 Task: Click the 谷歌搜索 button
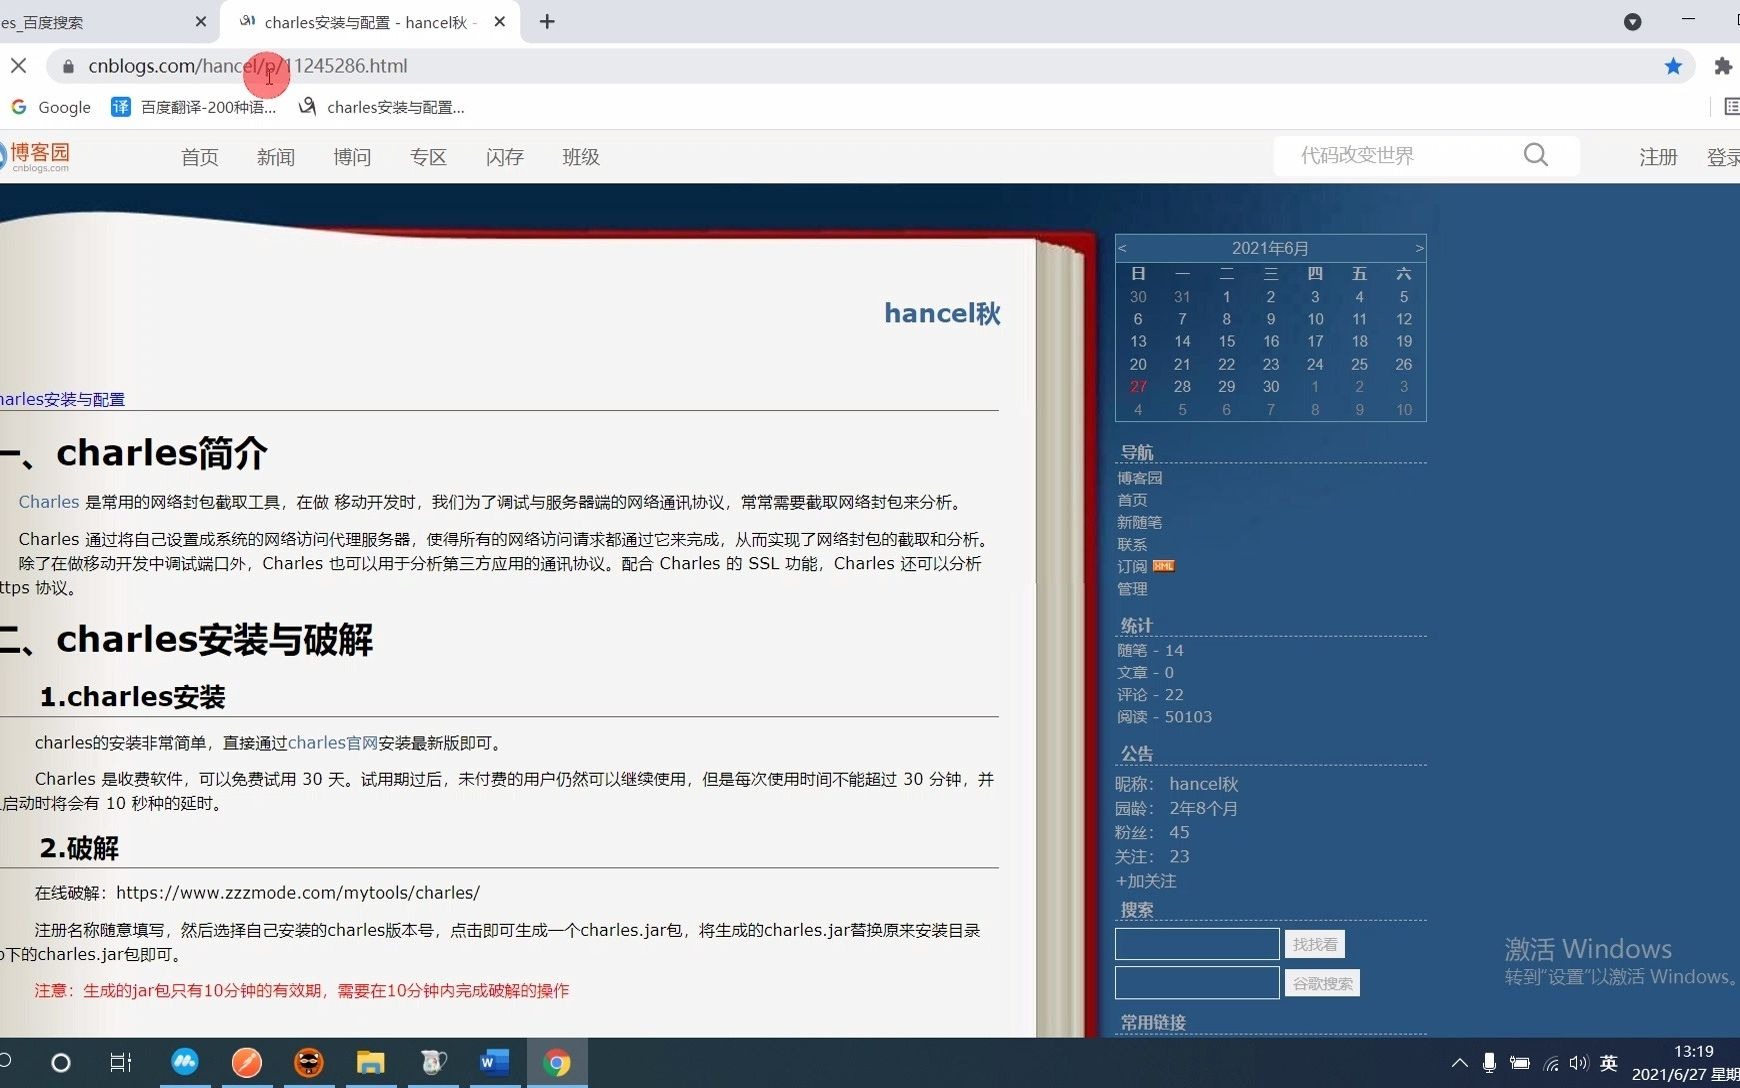[1322, 983]
